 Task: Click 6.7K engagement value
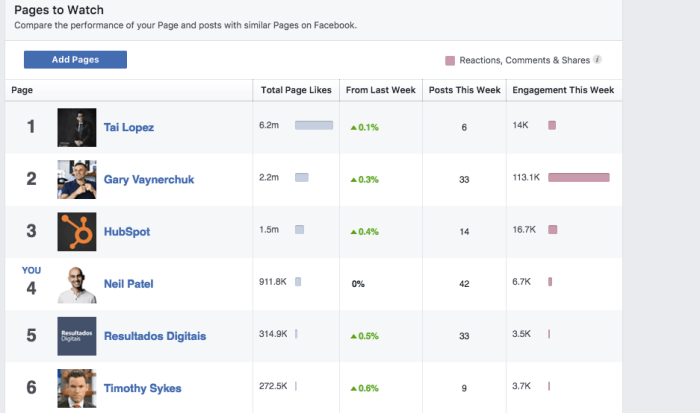[x=521, y=282]
